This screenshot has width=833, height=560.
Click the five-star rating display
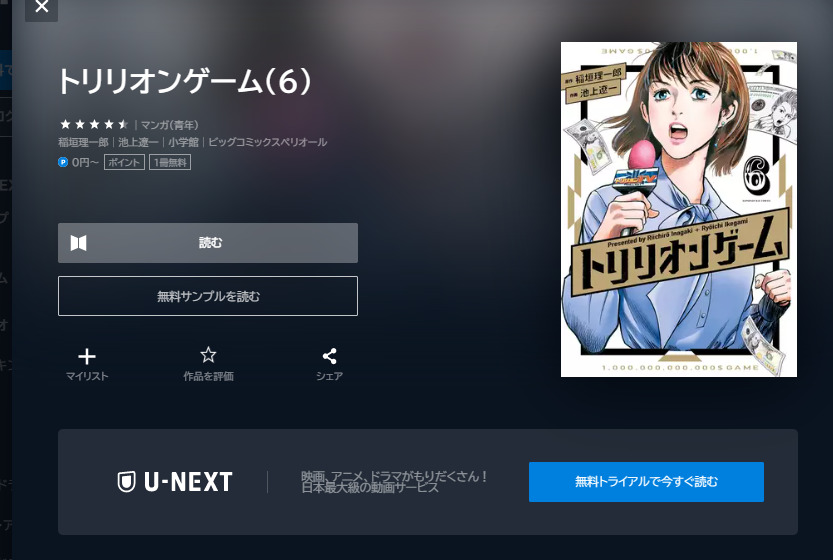click(94, 124)
